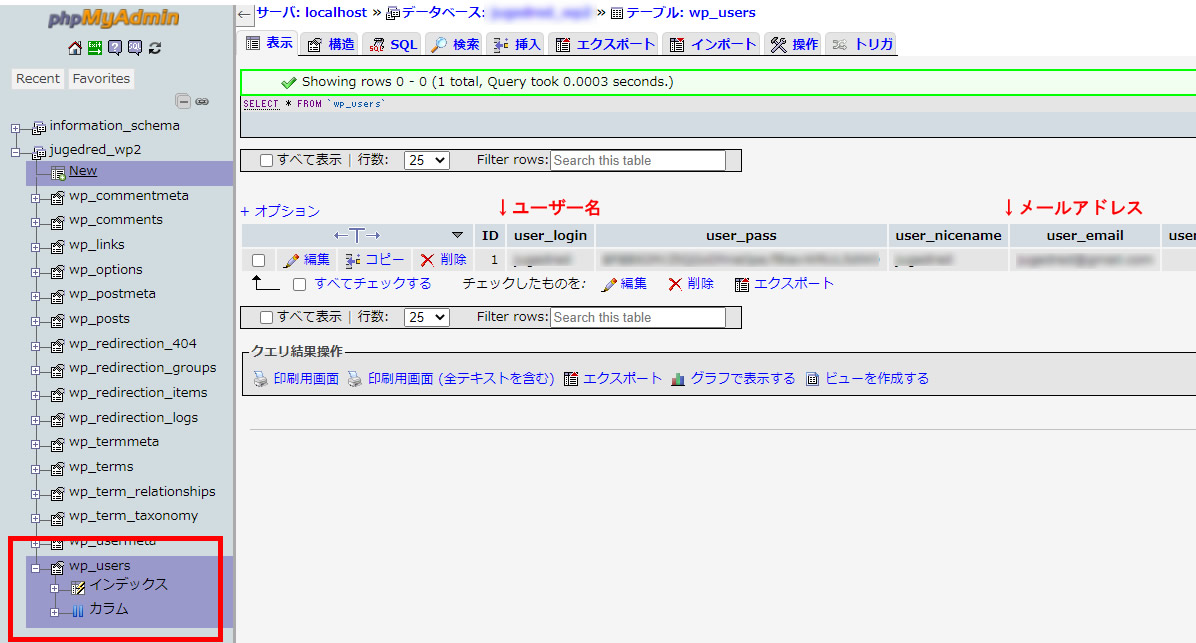Delete the user row using the red X icon
The height and width of the screenshot is (643, 1196).
pyautogui.click(x=430, y=259)
